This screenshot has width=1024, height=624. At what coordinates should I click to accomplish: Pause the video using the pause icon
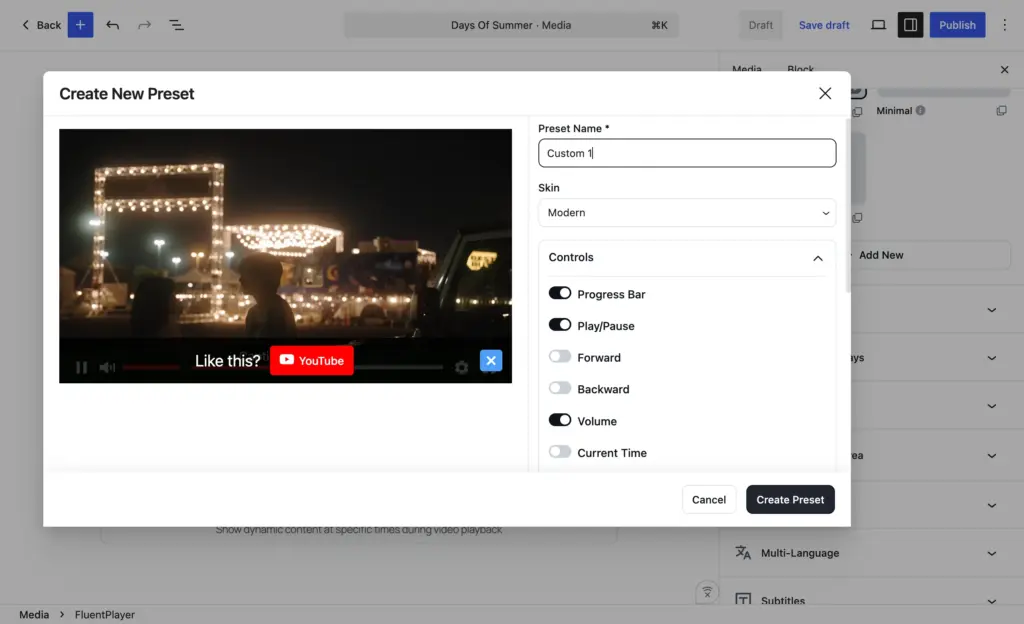point(82,367)
